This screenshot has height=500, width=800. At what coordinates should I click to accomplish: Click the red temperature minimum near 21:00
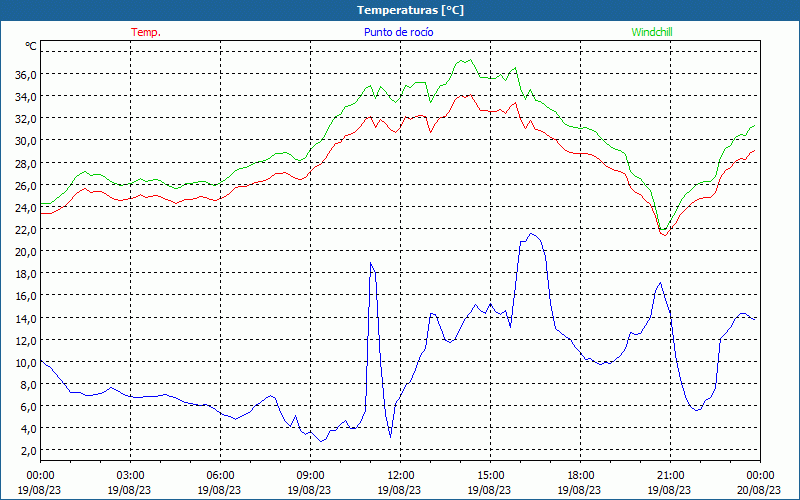664,235
